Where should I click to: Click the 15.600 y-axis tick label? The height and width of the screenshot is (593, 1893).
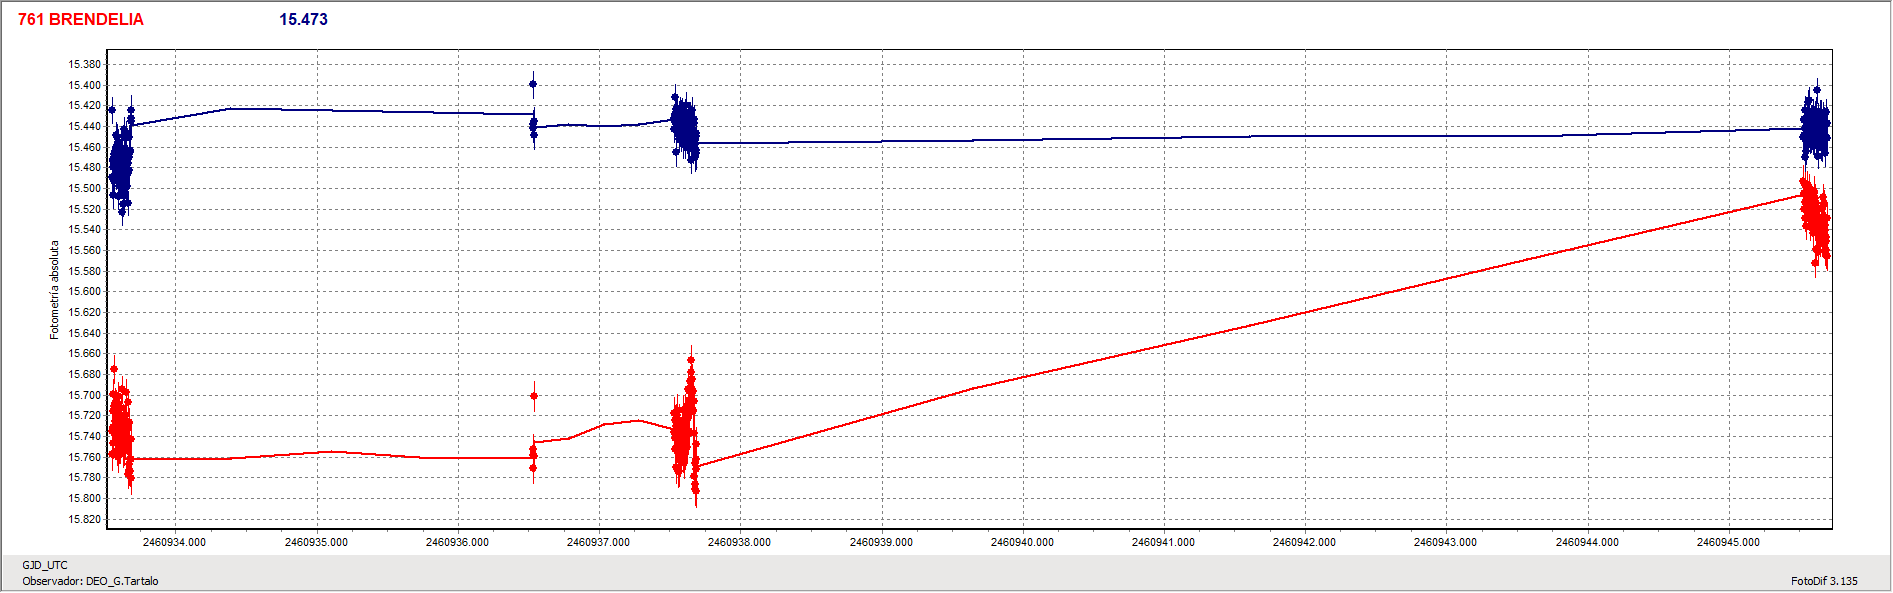84,292
